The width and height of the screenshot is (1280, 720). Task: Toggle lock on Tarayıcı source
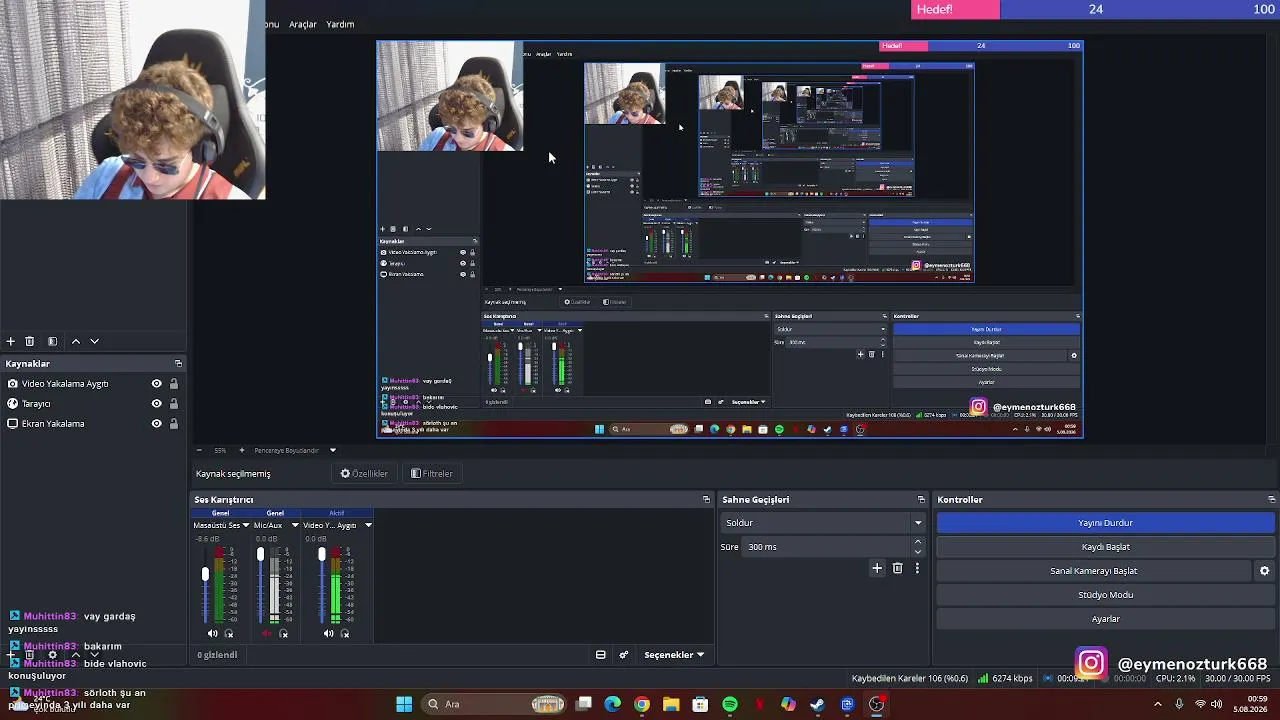pyautogui.click(x=173, y=404)
